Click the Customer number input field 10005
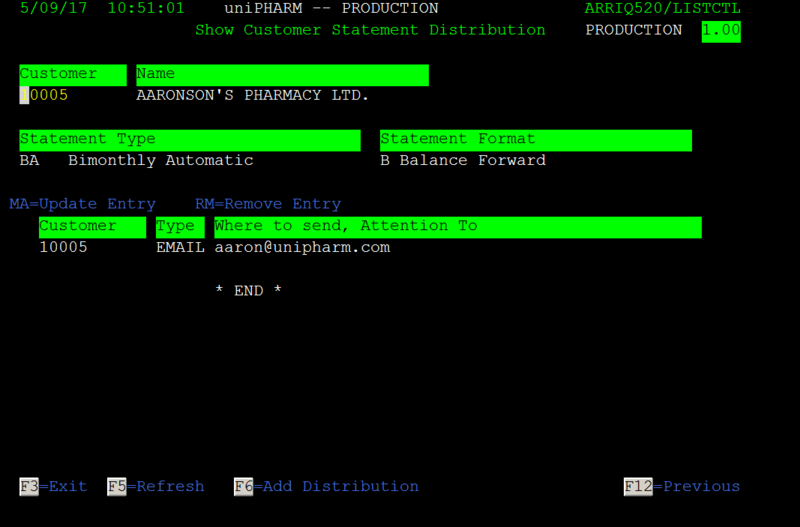This screenshot has width=800, height=527. 44,95
